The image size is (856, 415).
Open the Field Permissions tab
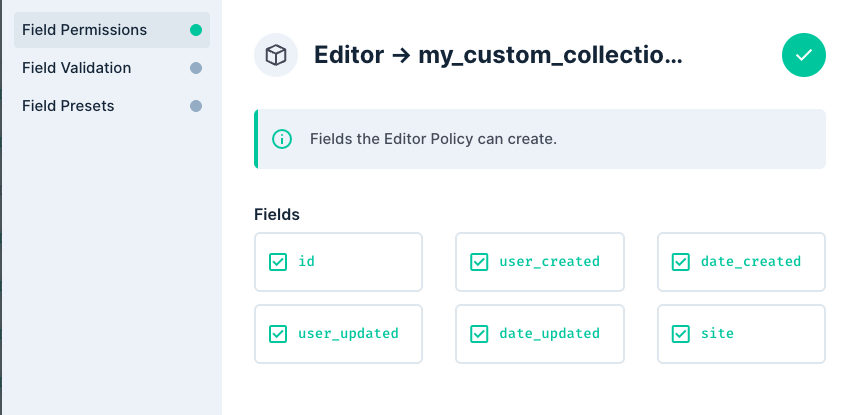tap(85, 30)
